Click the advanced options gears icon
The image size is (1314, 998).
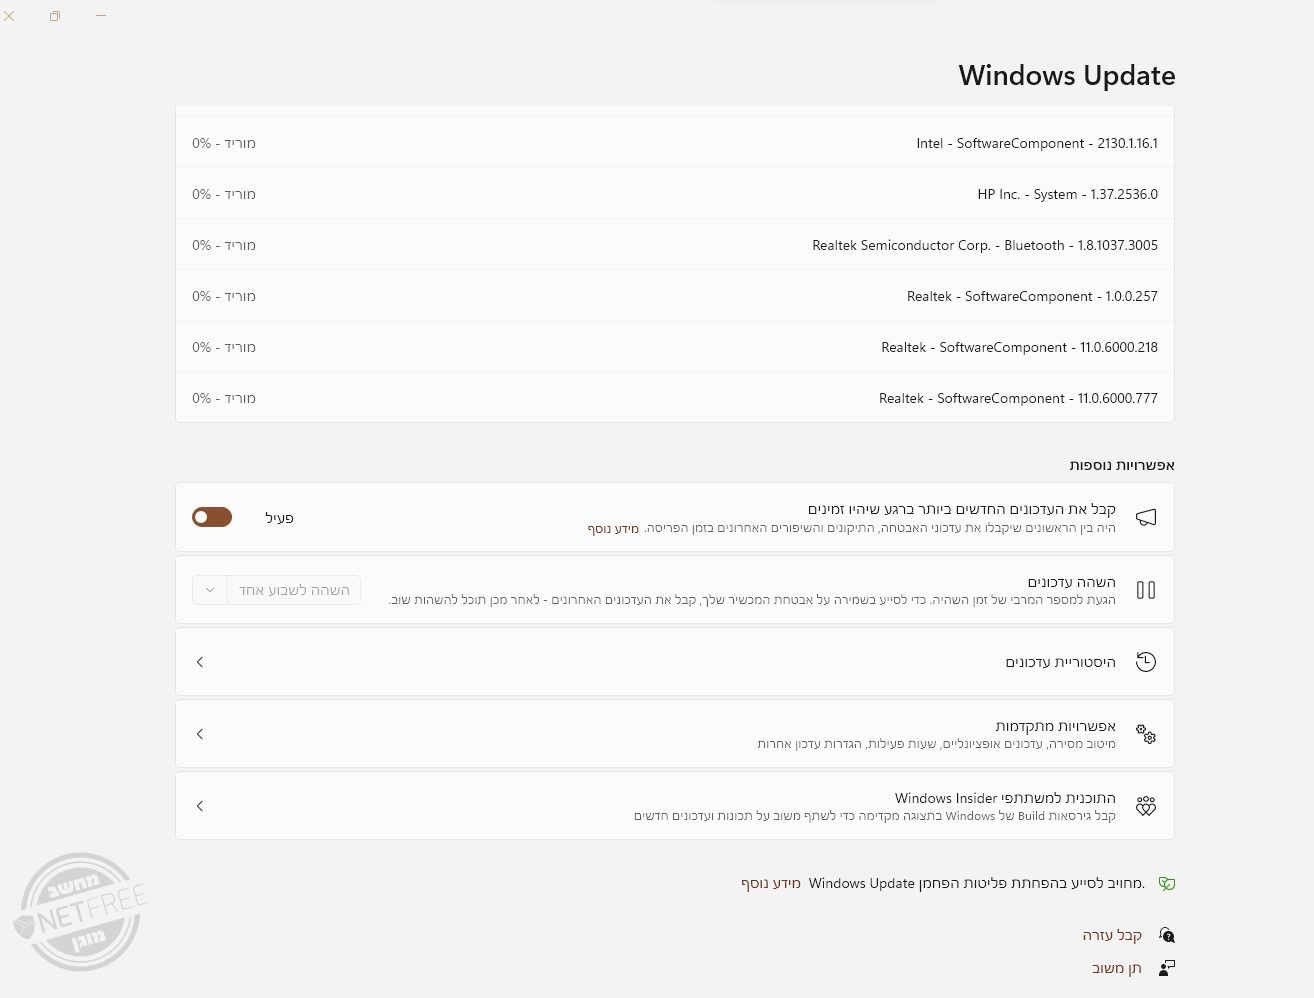tap(1146, 735)
